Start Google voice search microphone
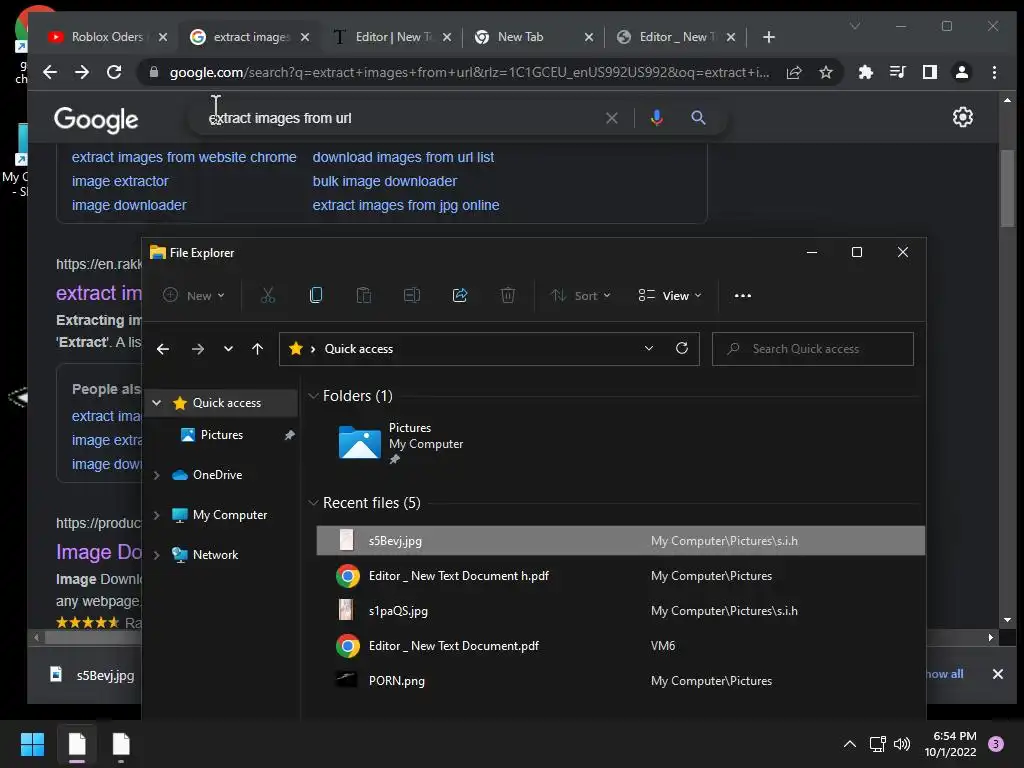Viewport: 1024px width, 768px height. (x=657, y=118)
